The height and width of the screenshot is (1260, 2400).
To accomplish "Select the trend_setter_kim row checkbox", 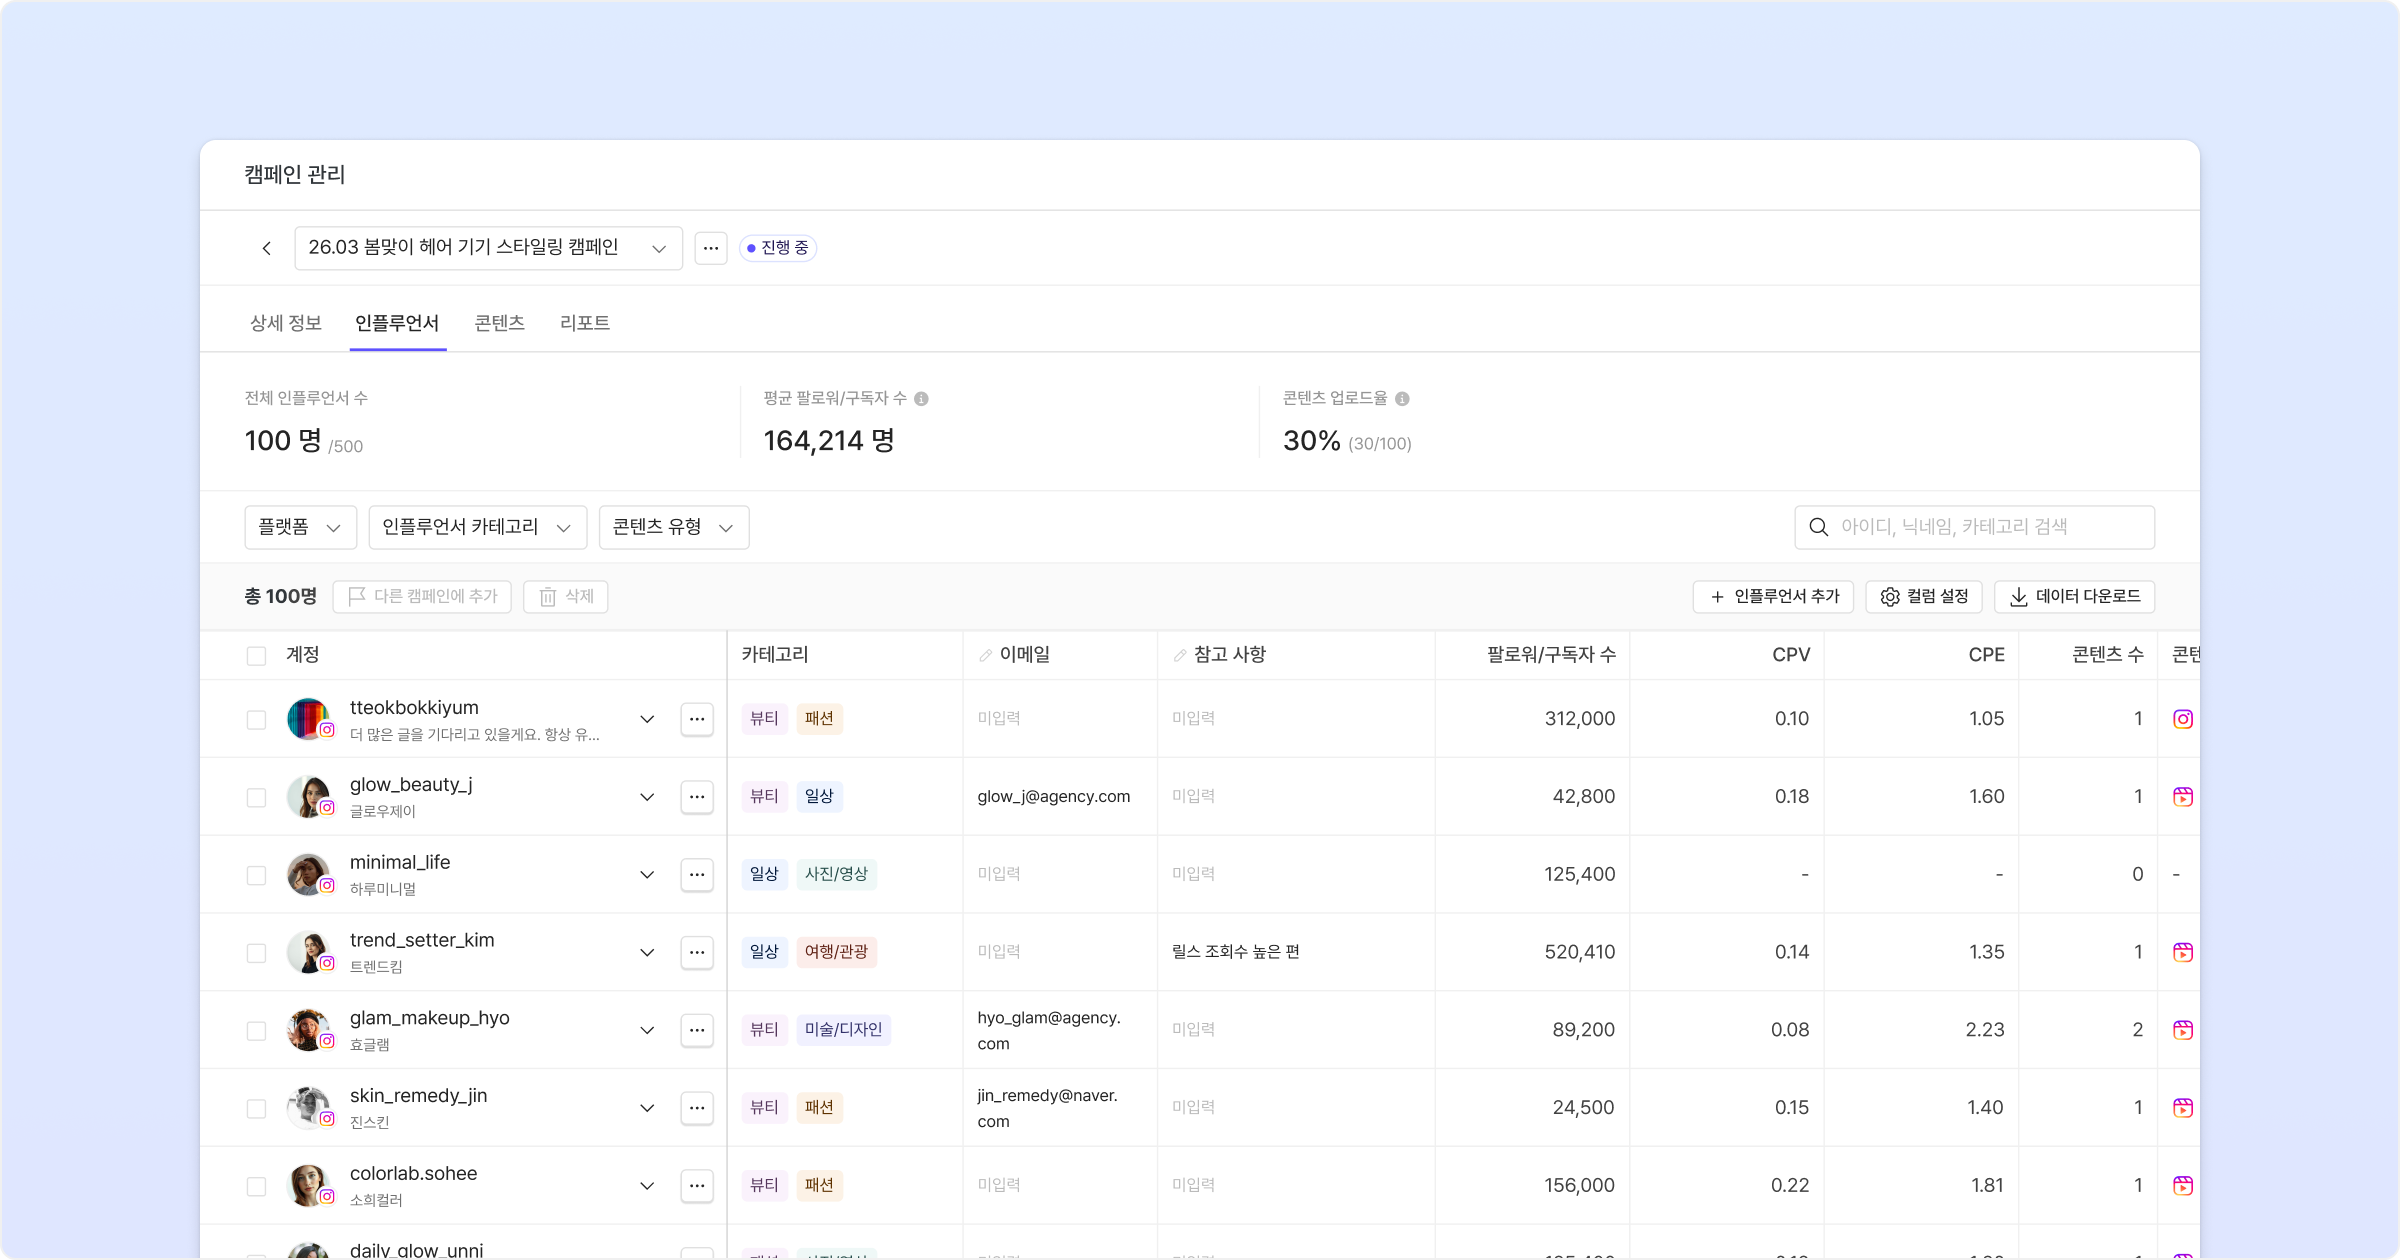I will (x=256, y=953).
